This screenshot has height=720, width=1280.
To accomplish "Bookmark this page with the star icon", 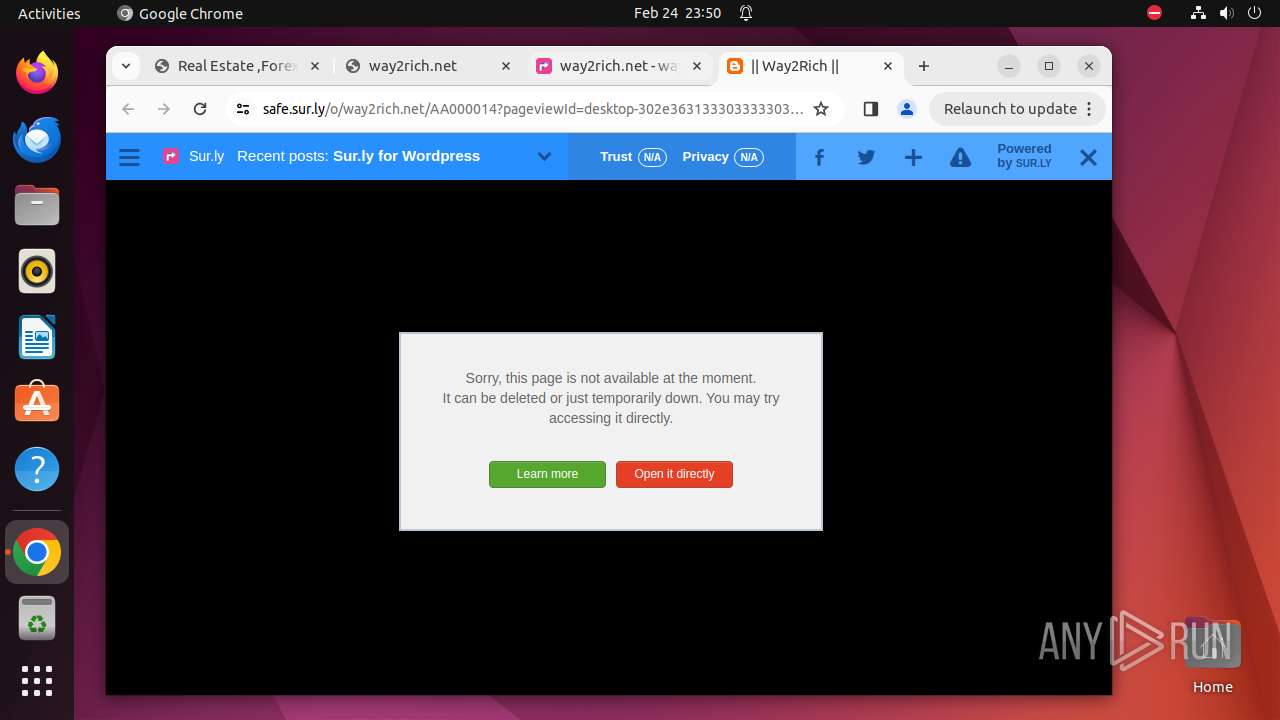I will point(821,109).
